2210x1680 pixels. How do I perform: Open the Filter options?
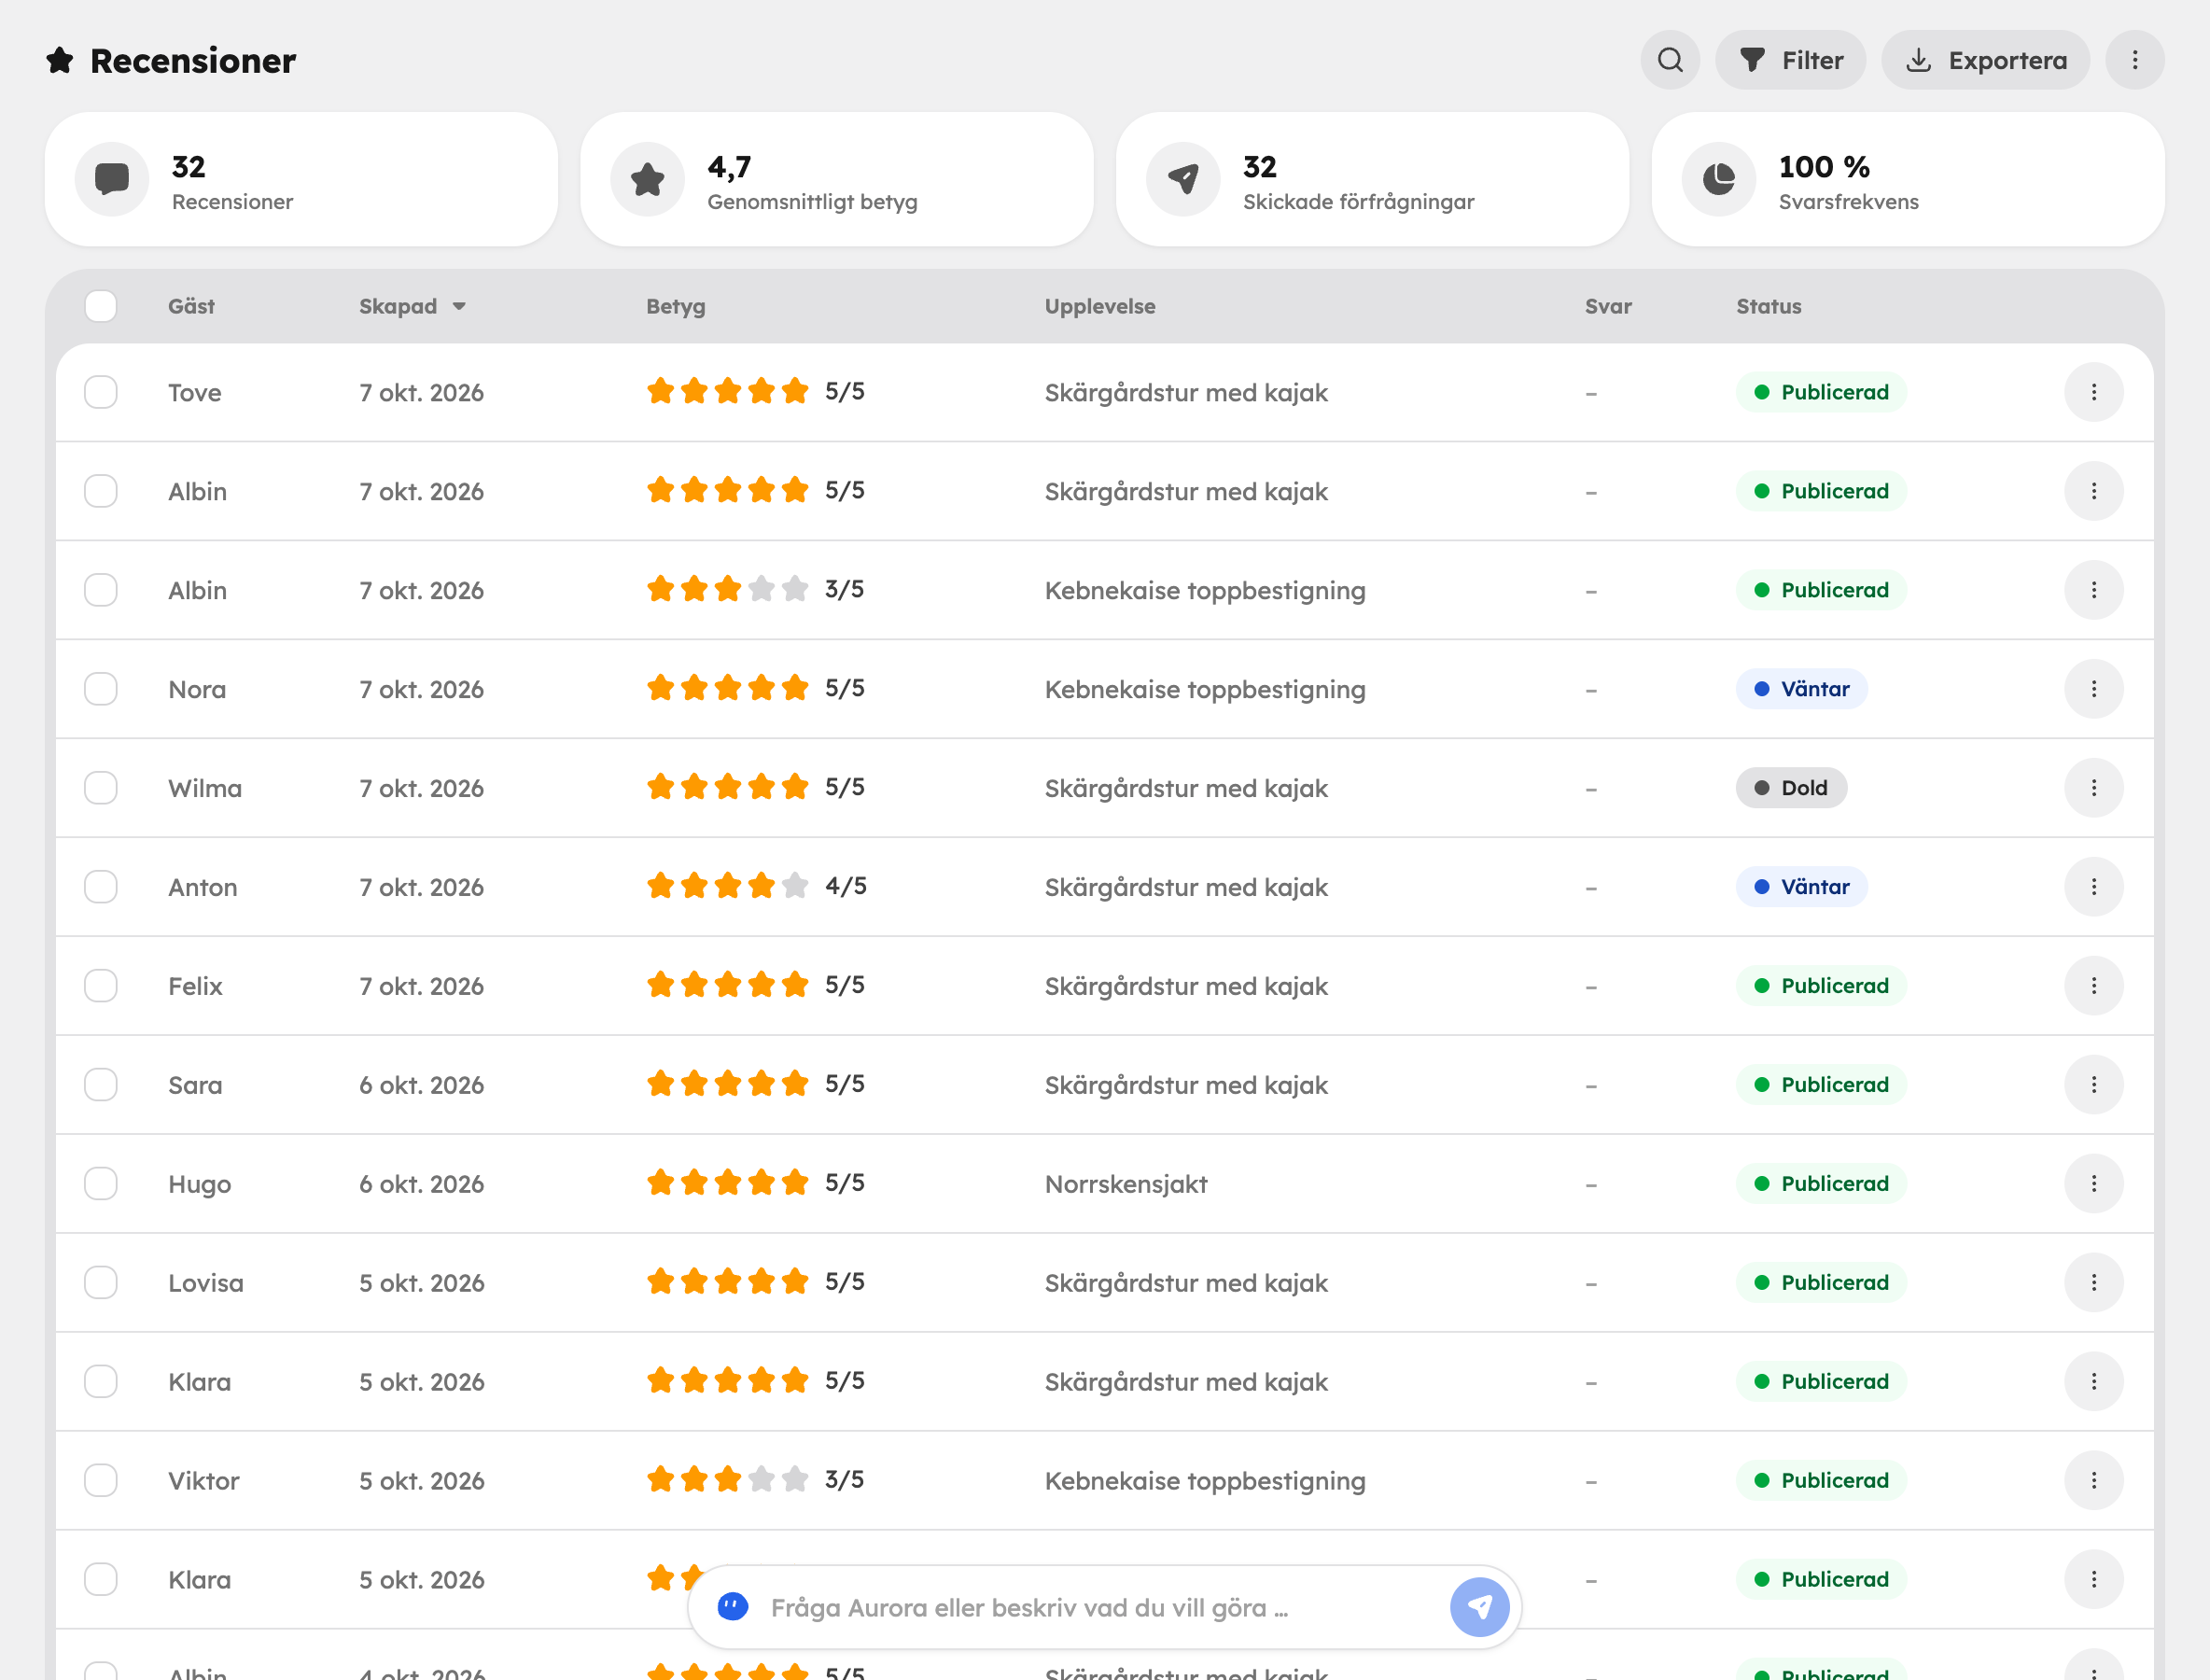pyautogui.click(x=1791, y=60)
